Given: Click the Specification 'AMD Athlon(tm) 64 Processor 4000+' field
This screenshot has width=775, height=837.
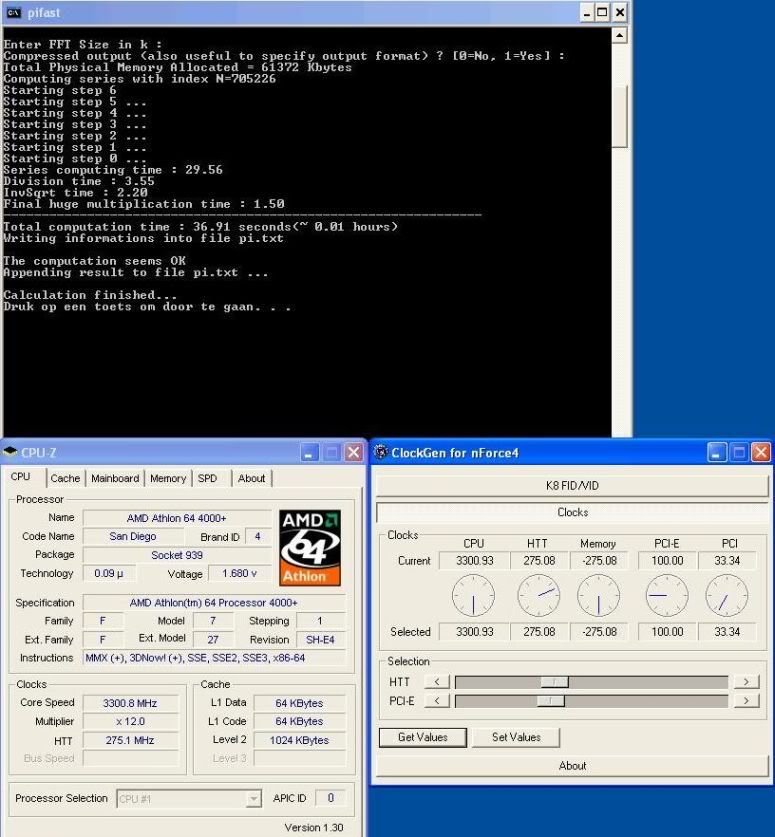Looking at the screenshot, I should (213, 603).
